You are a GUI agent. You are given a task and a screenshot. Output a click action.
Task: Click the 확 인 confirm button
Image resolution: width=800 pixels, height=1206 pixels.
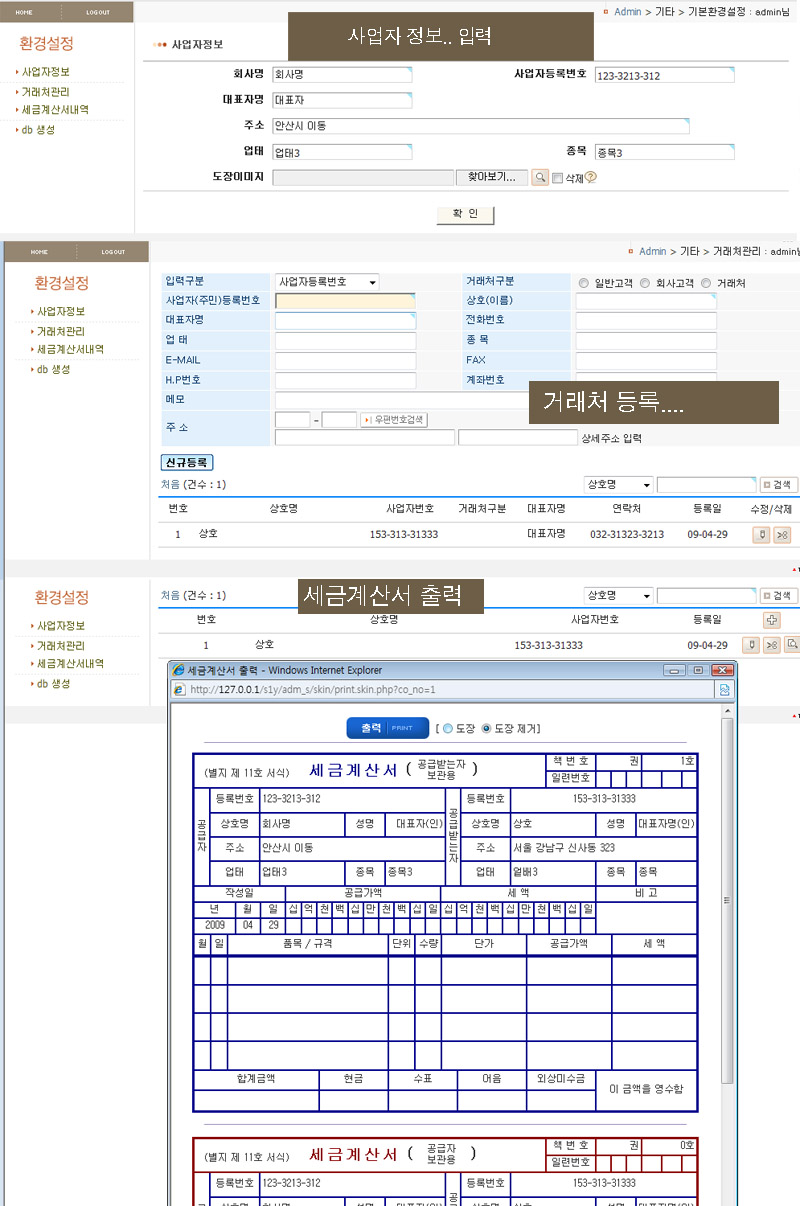(x=465, y=215)
